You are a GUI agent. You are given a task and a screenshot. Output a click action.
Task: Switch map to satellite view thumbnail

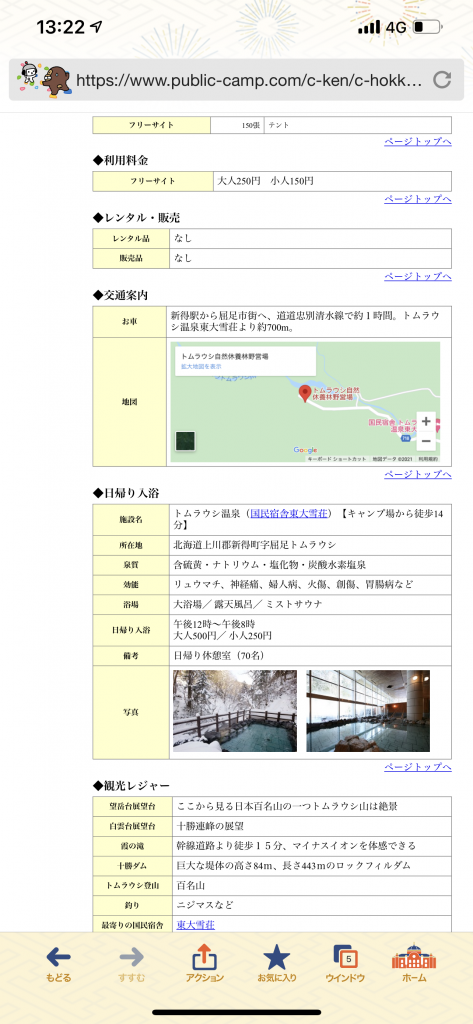tap(186, 441)
